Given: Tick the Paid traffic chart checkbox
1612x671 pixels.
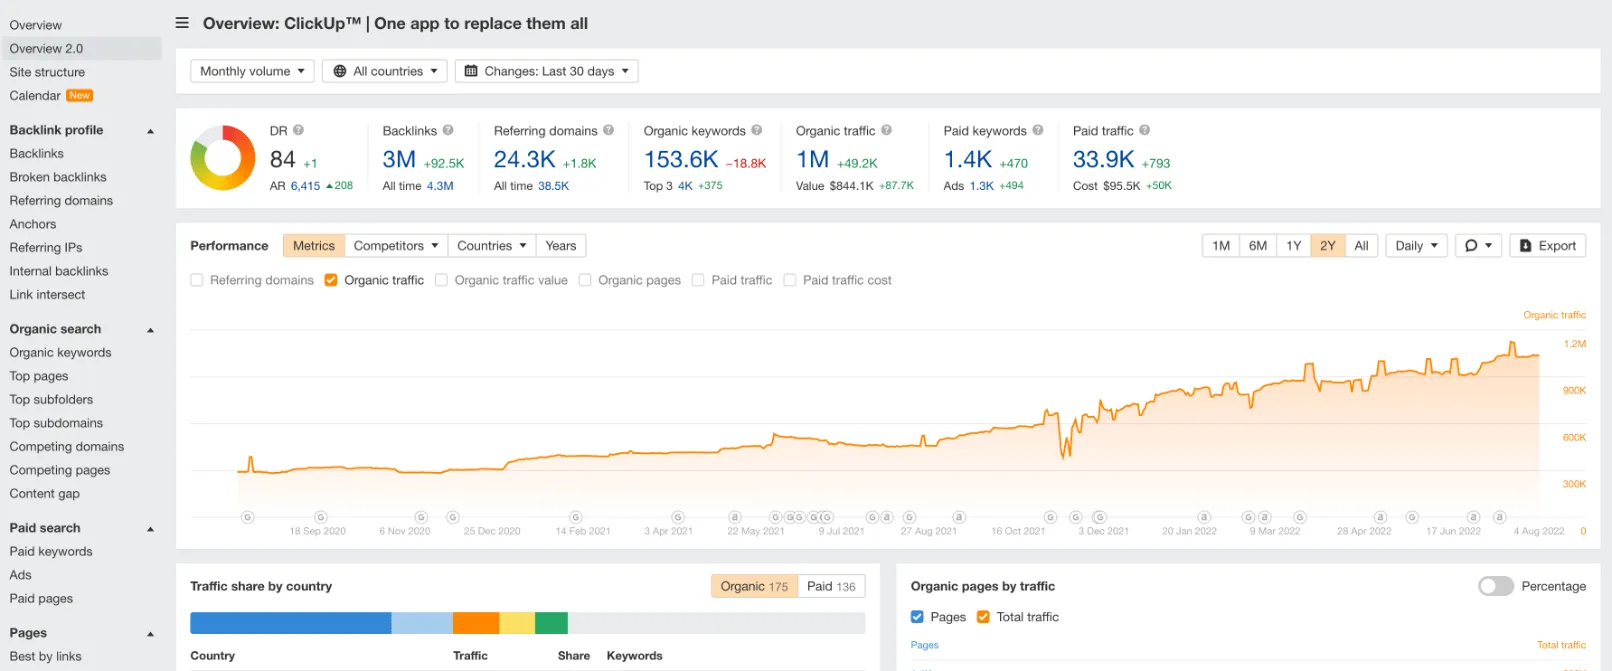Looking at the screenshot, I should [x=698, y=280].
